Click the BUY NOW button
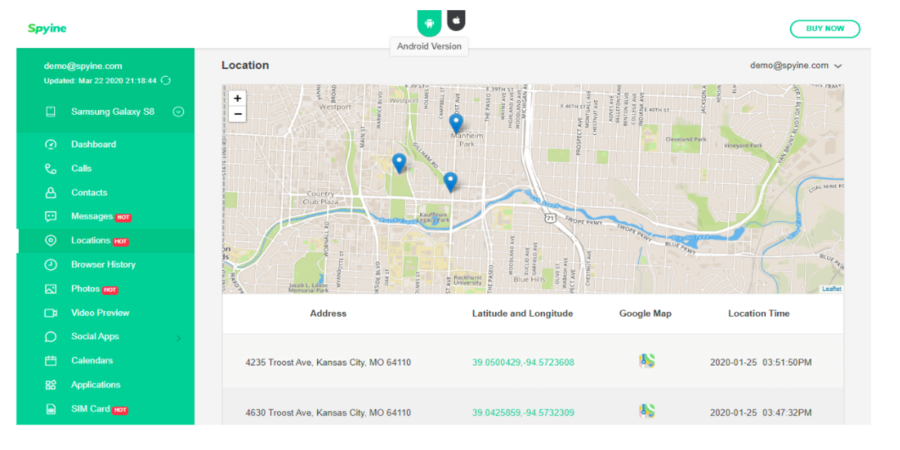Viewport: 900px width, 450px height. [x=825, y=29]
